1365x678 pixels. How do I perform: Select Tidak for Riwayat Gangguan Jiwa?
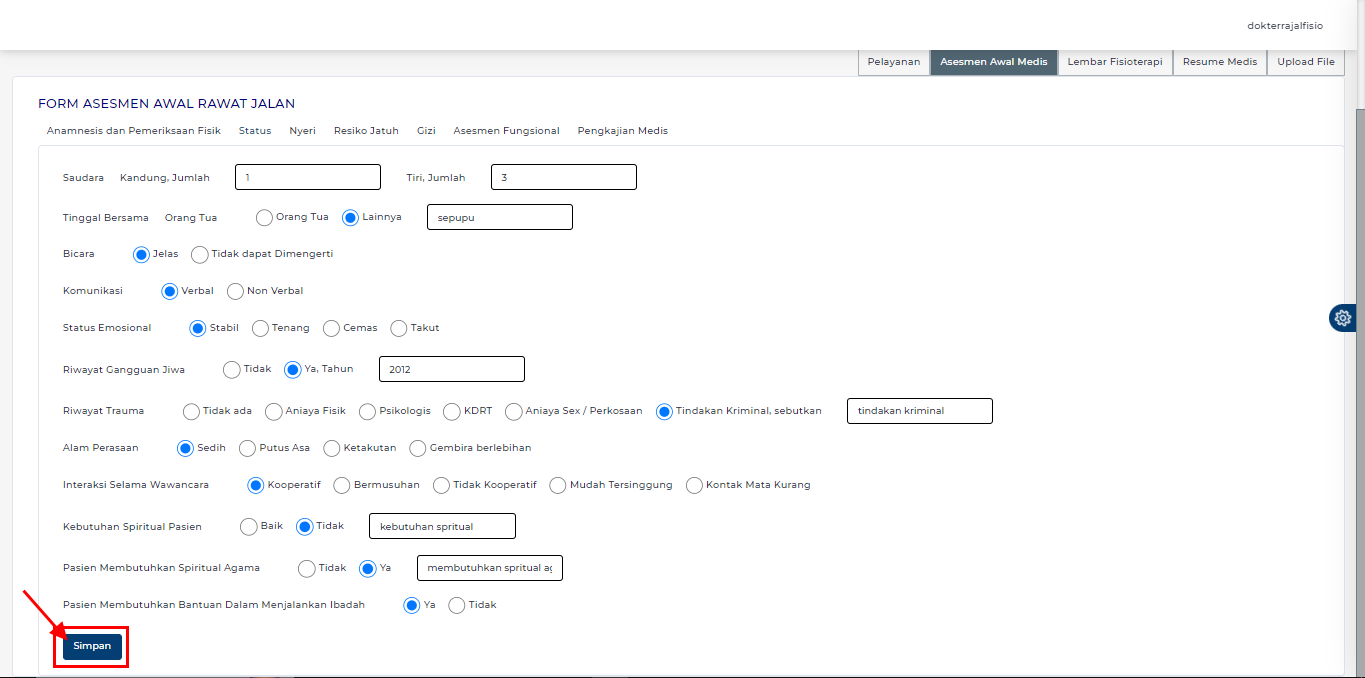pyautogui.click(x=232, y=370)
